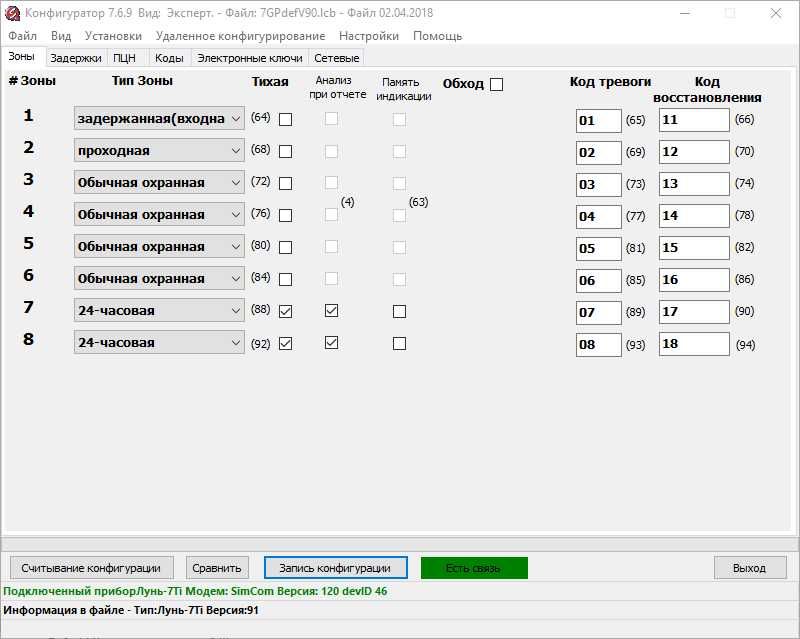Enable Тихая for zone 5
The height and width of the screenshot is (639, 800).
click(x=286, y=248)
